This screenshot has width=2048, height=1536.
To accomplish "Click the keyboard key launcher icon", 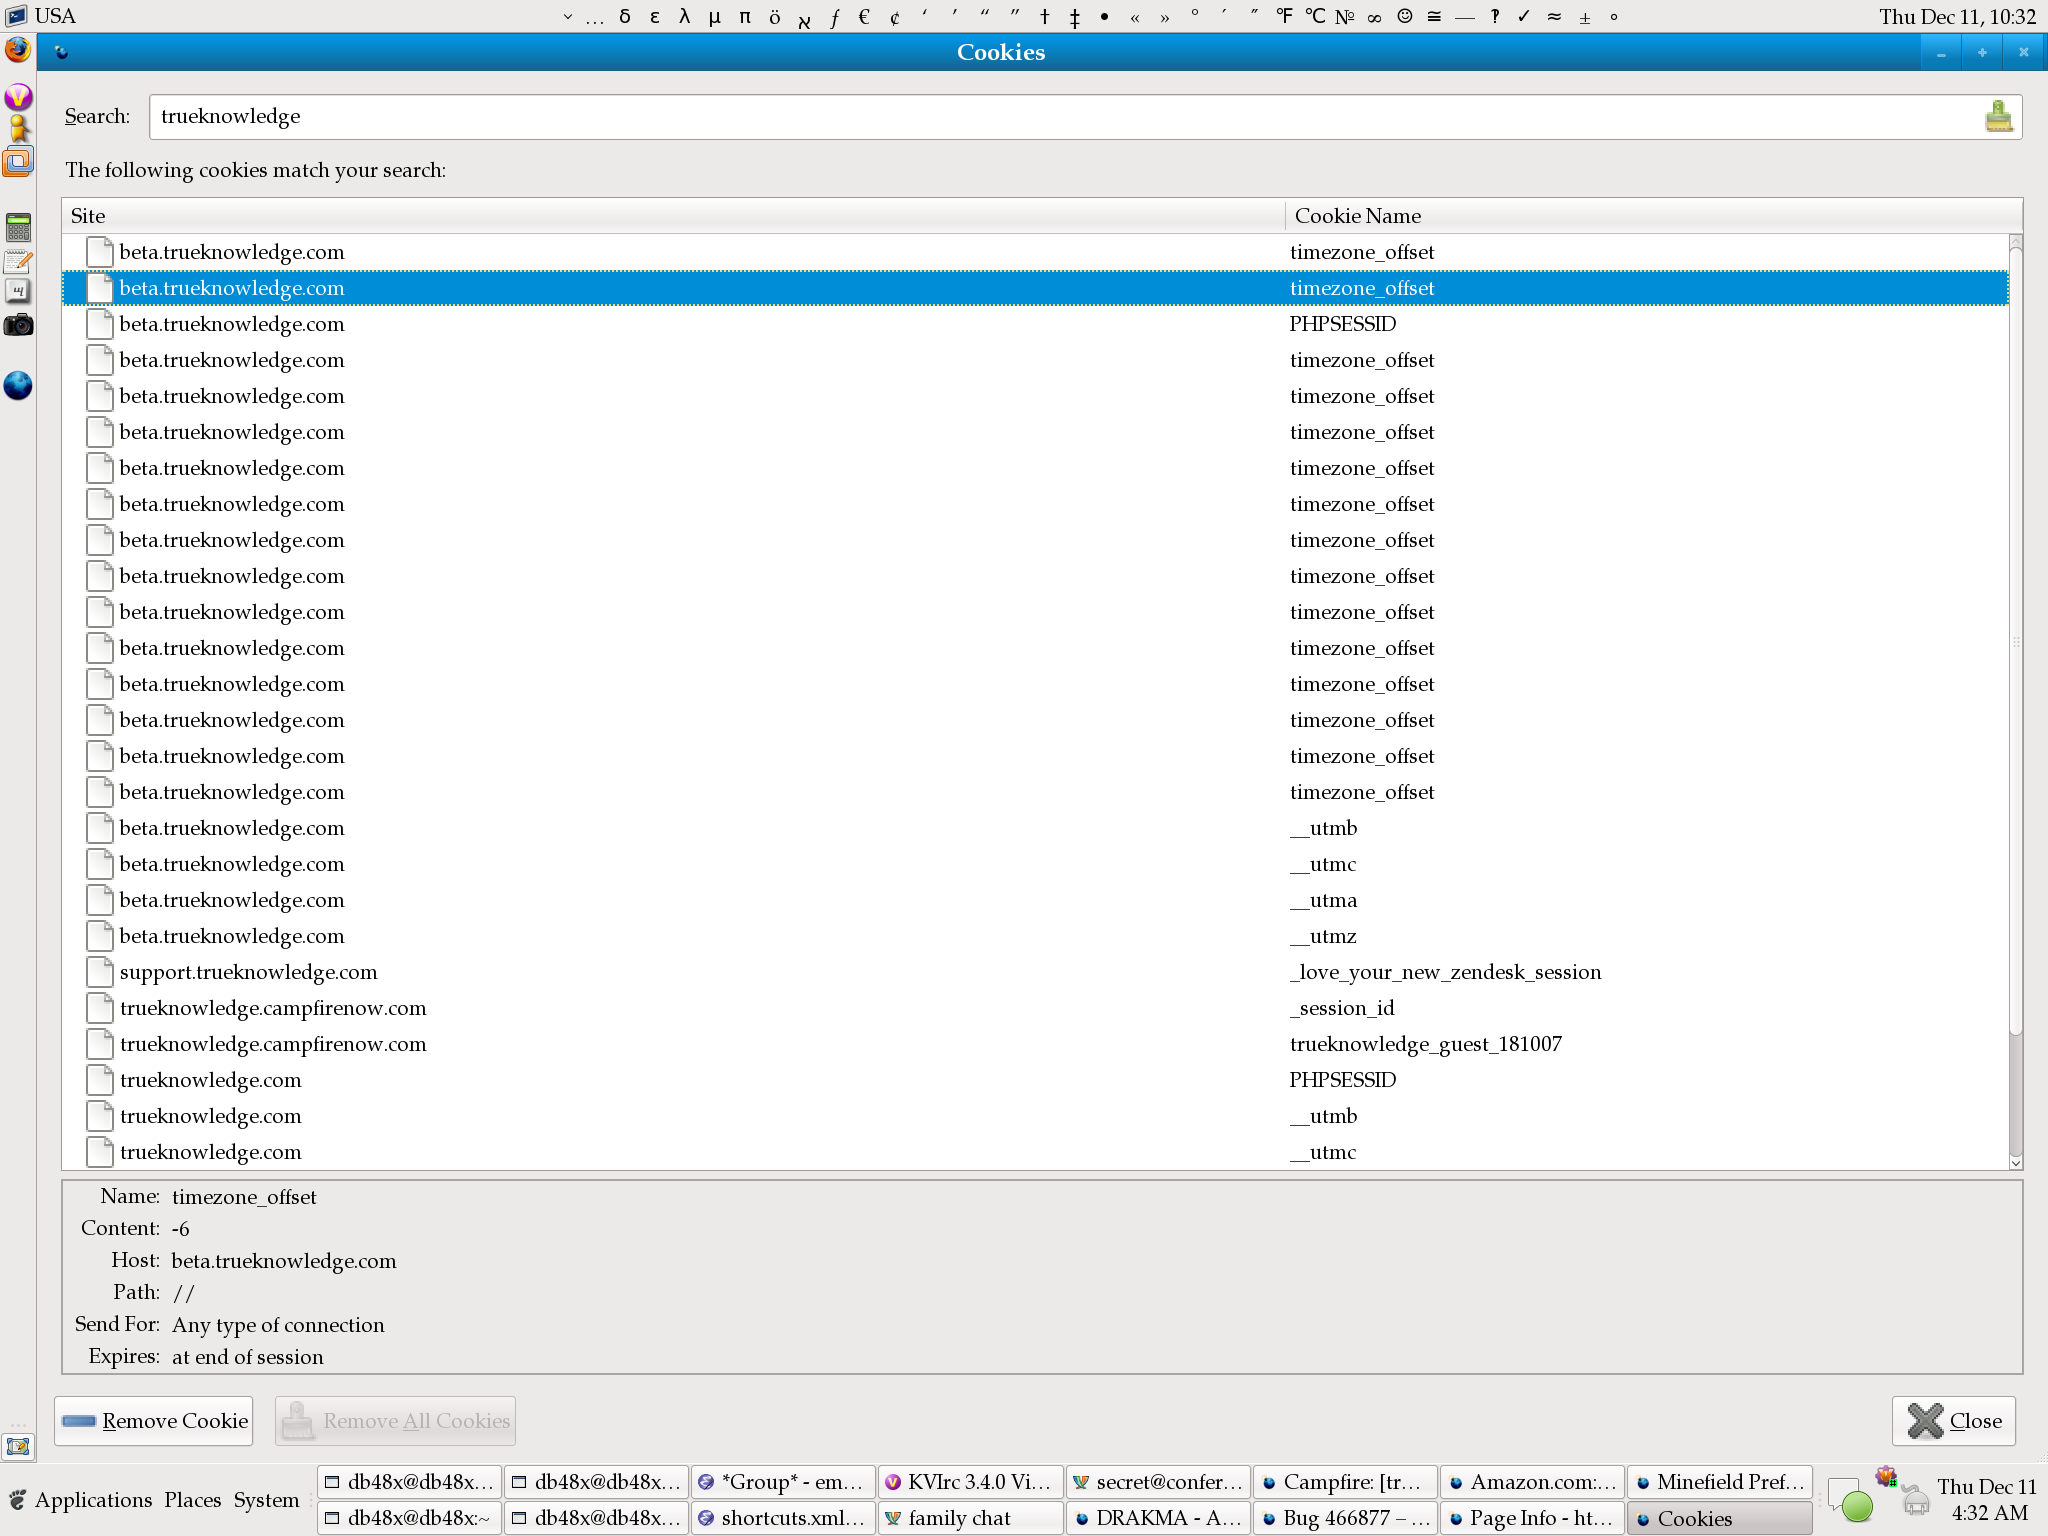I will click(18, 292).
